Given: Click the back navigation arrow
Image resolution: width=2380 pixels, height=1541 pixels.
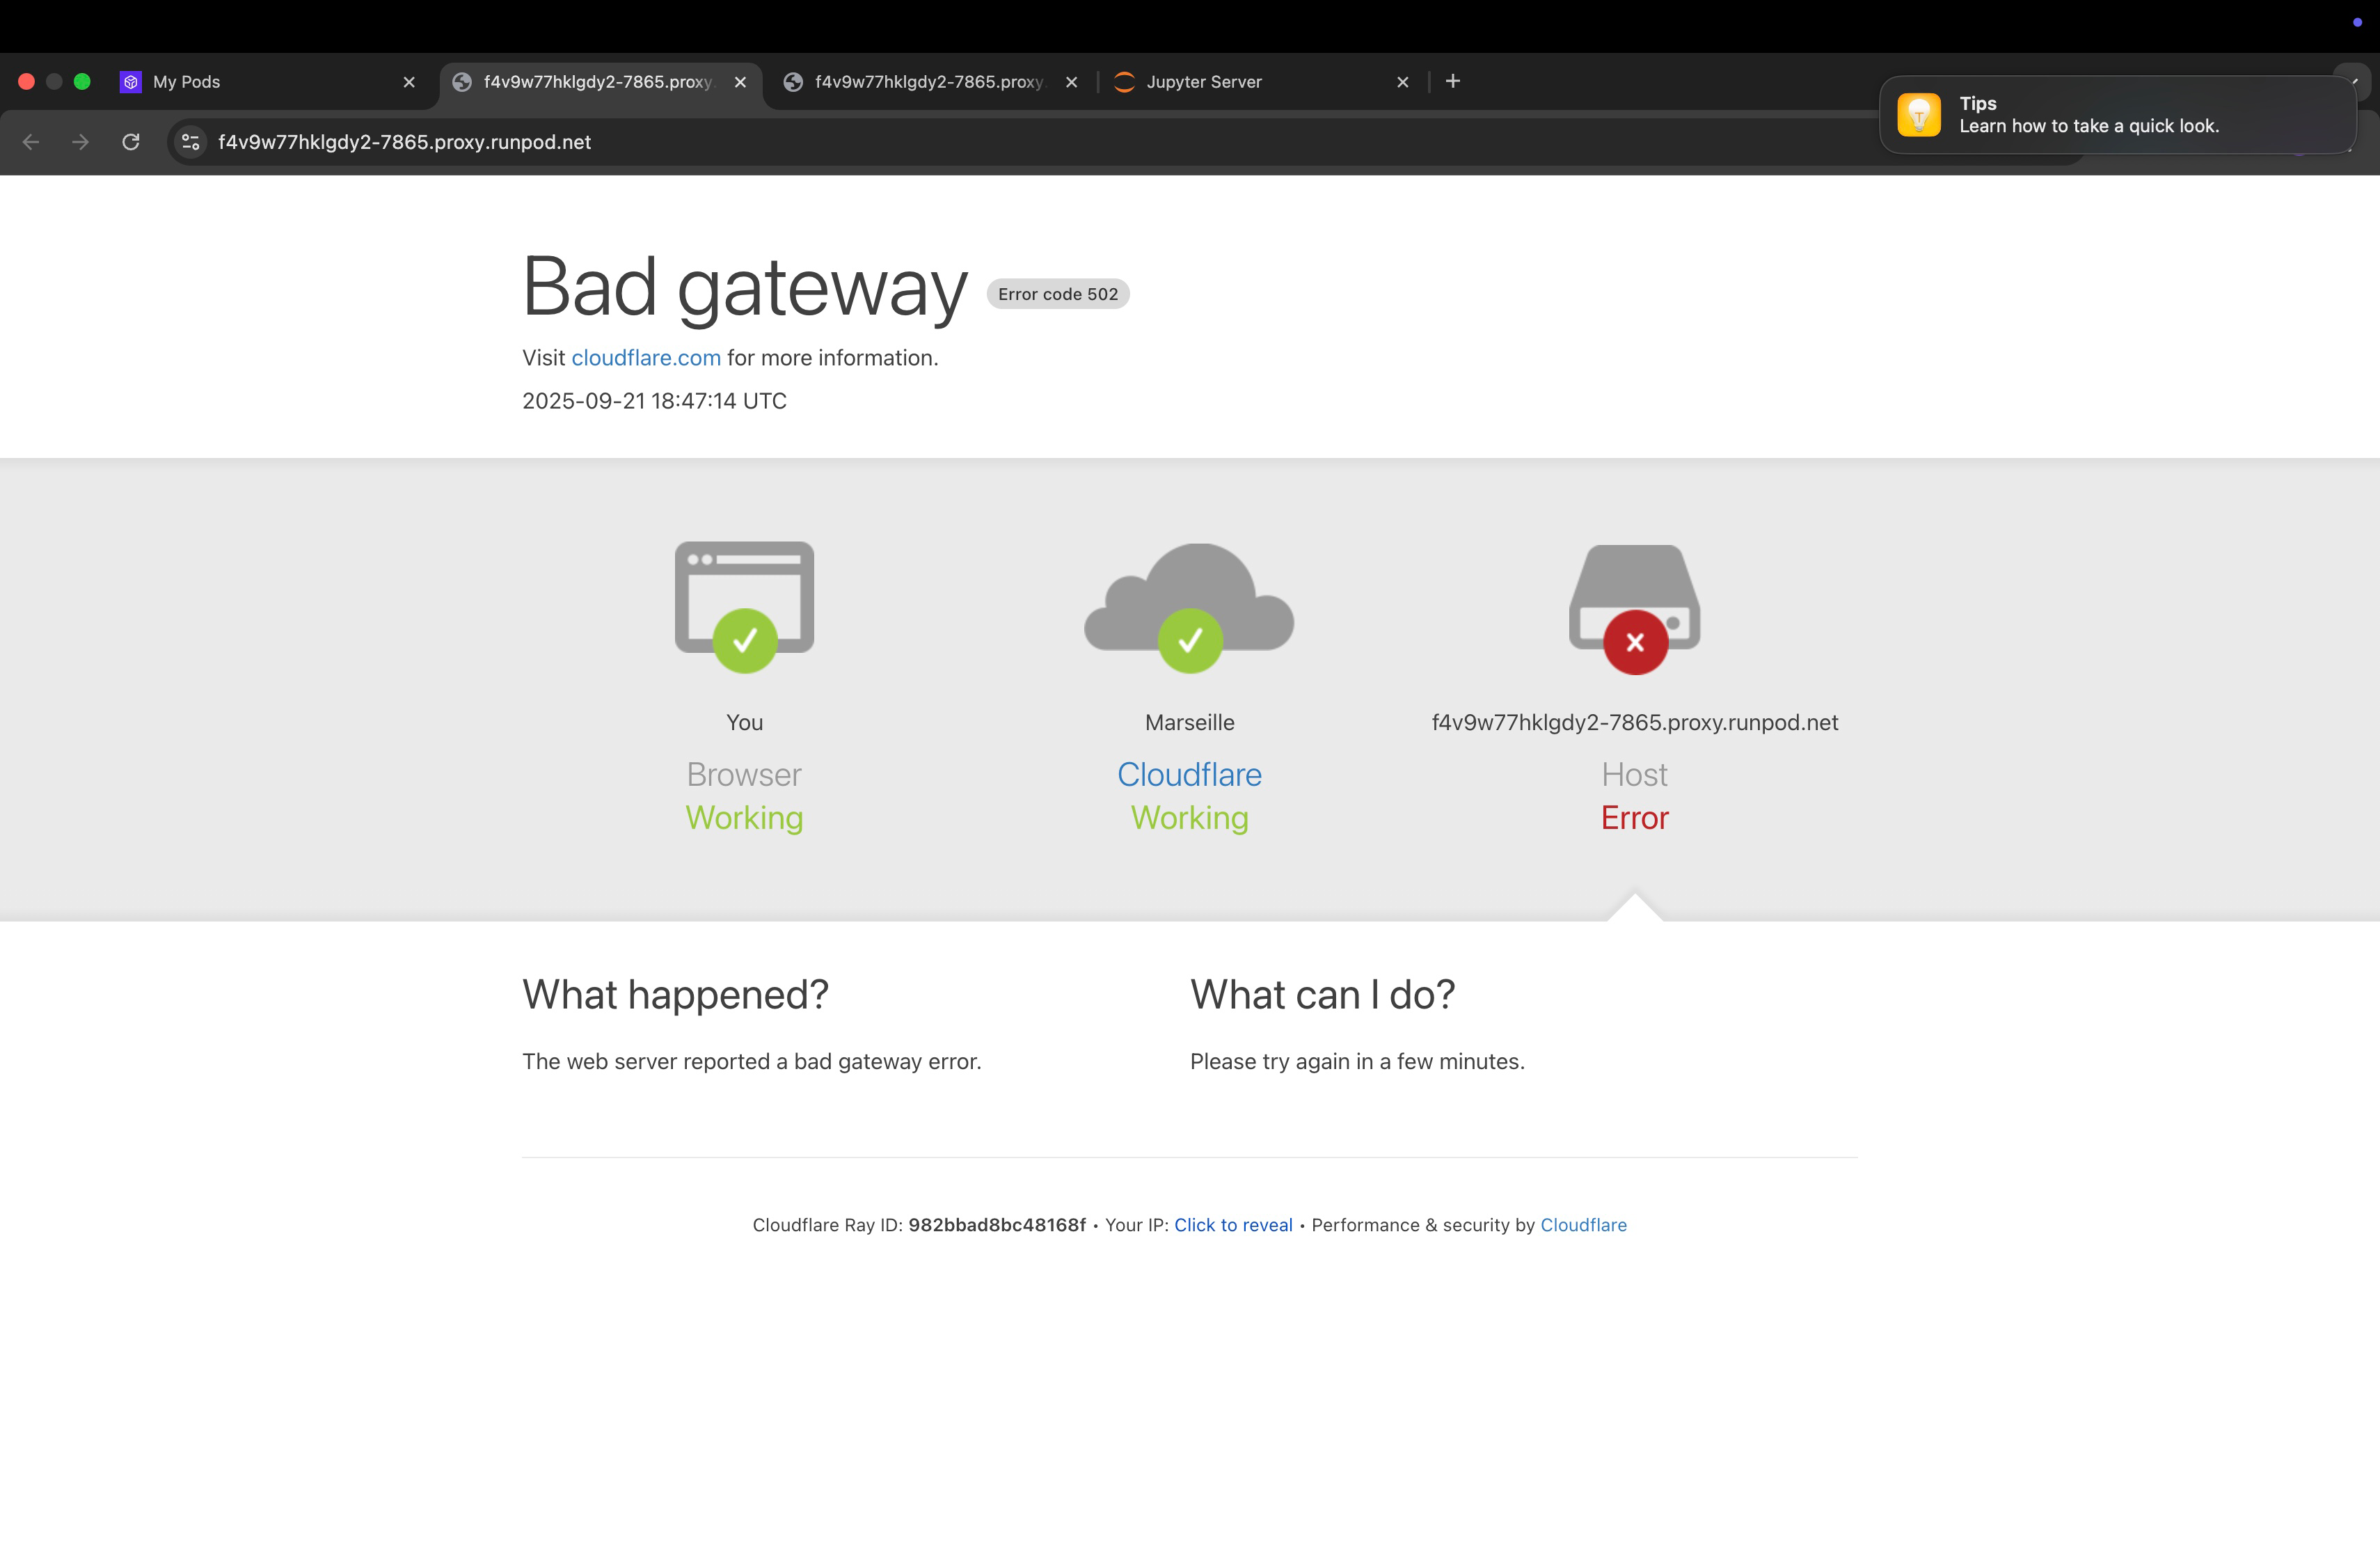Looking at the screenshot, I should click(x=31, y=142).
